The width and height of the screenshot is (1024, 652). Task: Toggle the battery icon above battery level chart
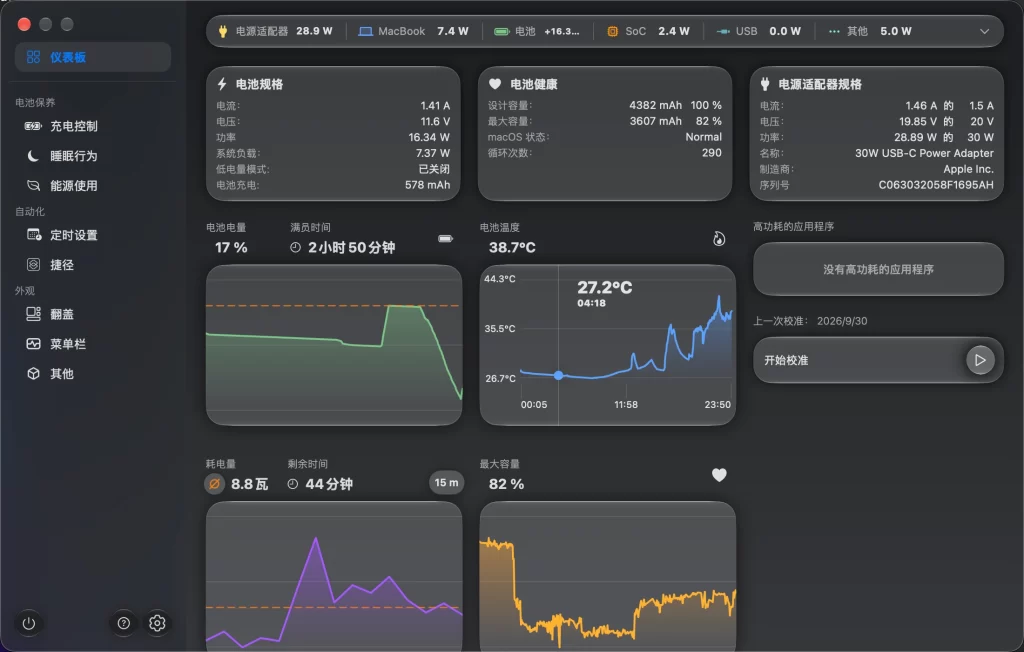445,239
